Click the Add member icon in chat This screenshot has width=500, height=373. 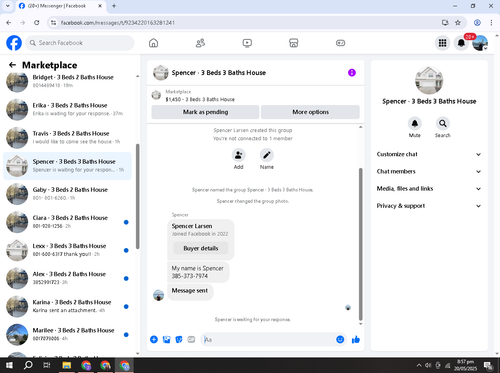(x=239, y=155)
